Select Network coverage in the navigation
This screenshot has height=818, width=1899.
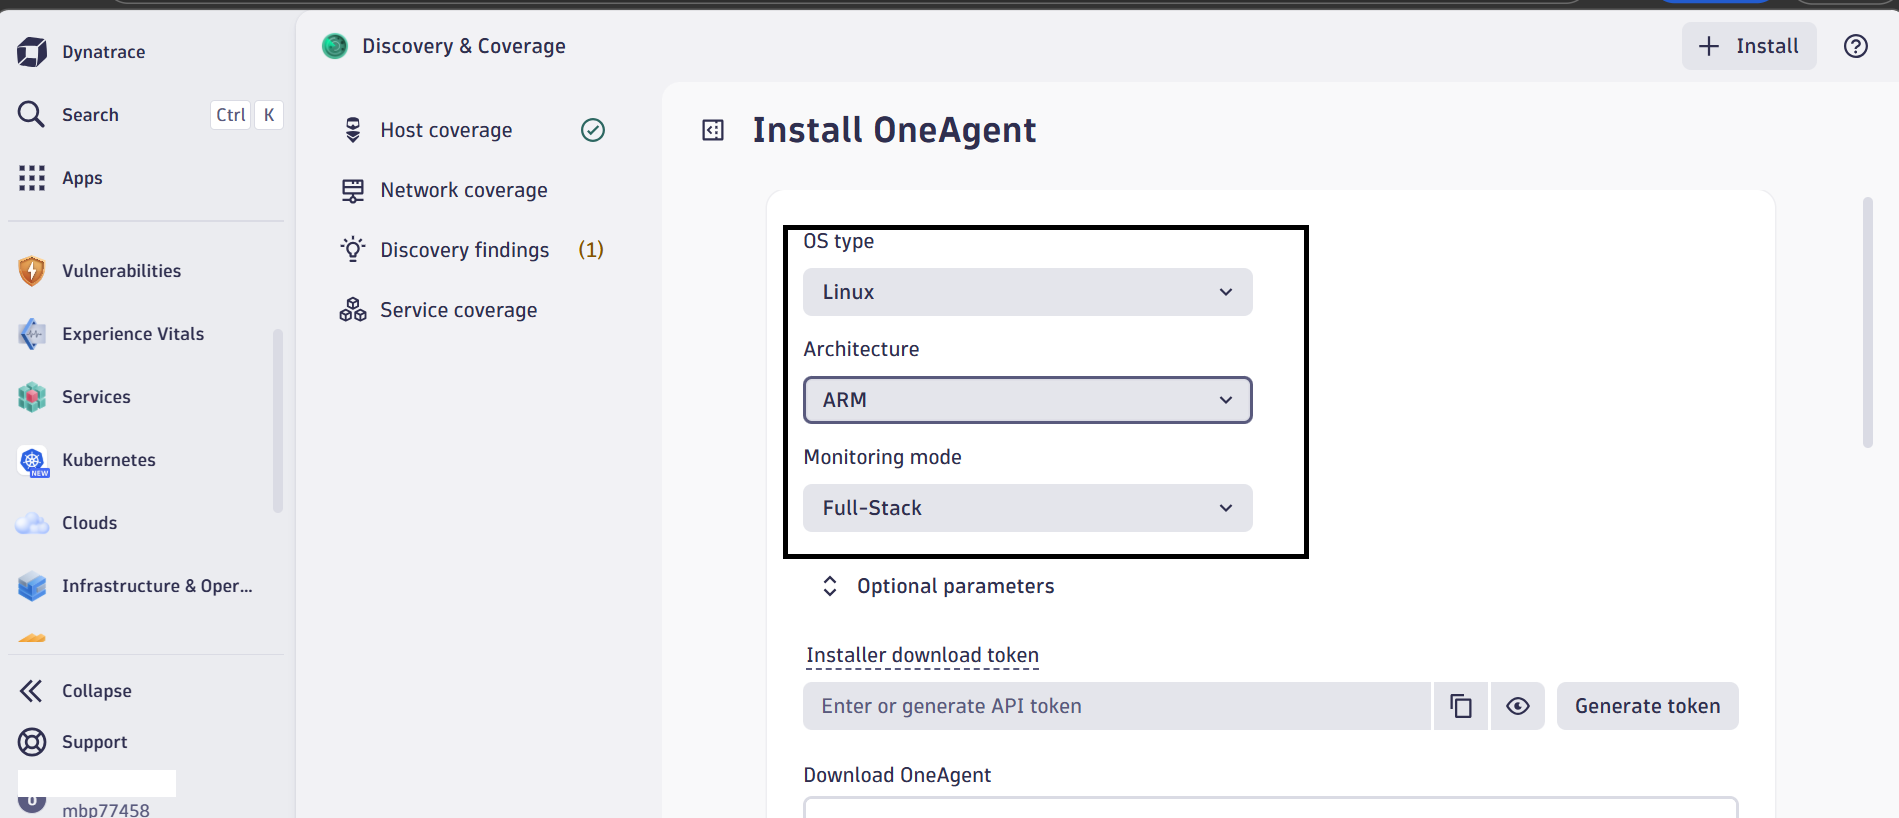tap(464, 190)
